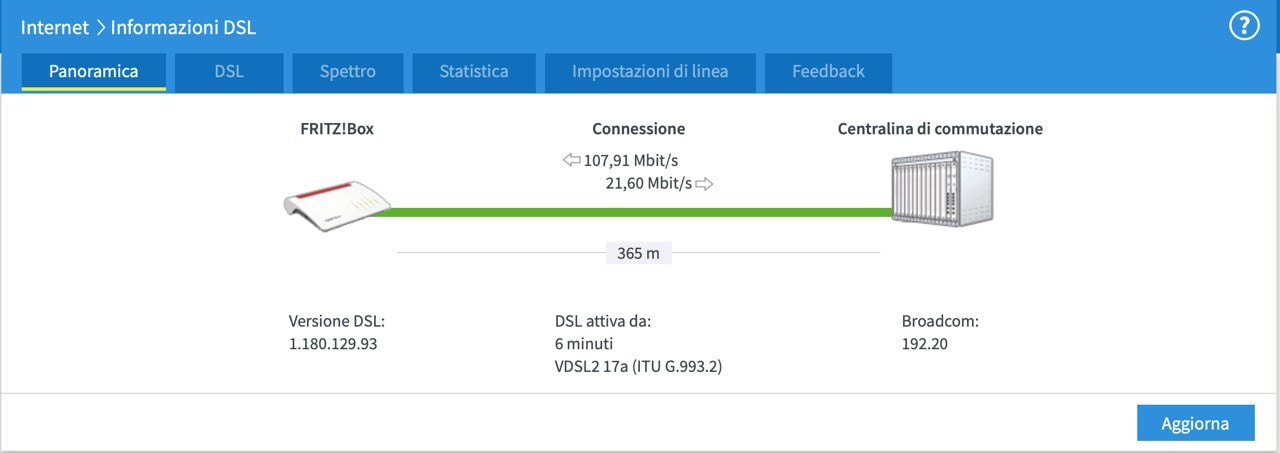Click the FRITZ!Box router image

(332, 205)
